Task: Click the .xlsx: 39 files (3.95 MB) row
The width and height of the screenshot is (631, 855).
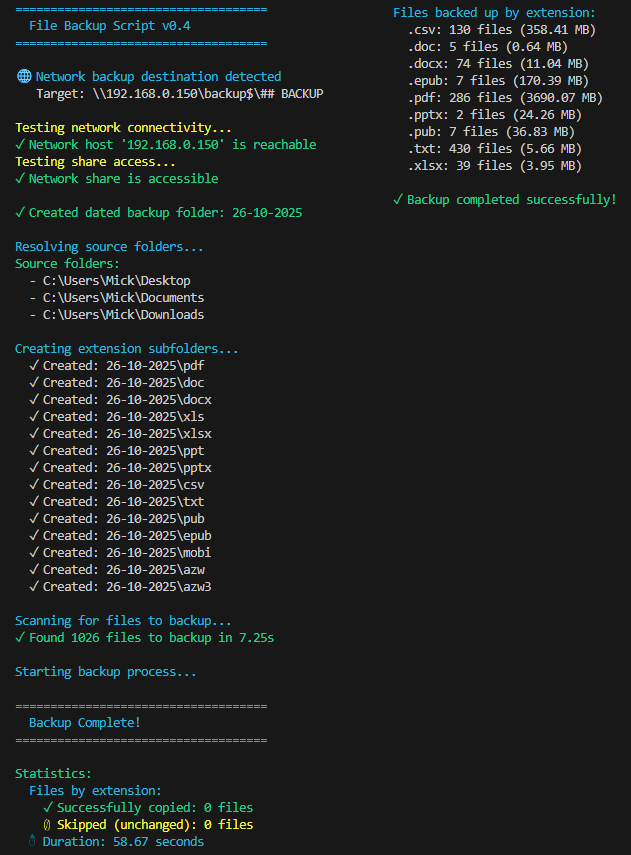Action: (495, 166)
